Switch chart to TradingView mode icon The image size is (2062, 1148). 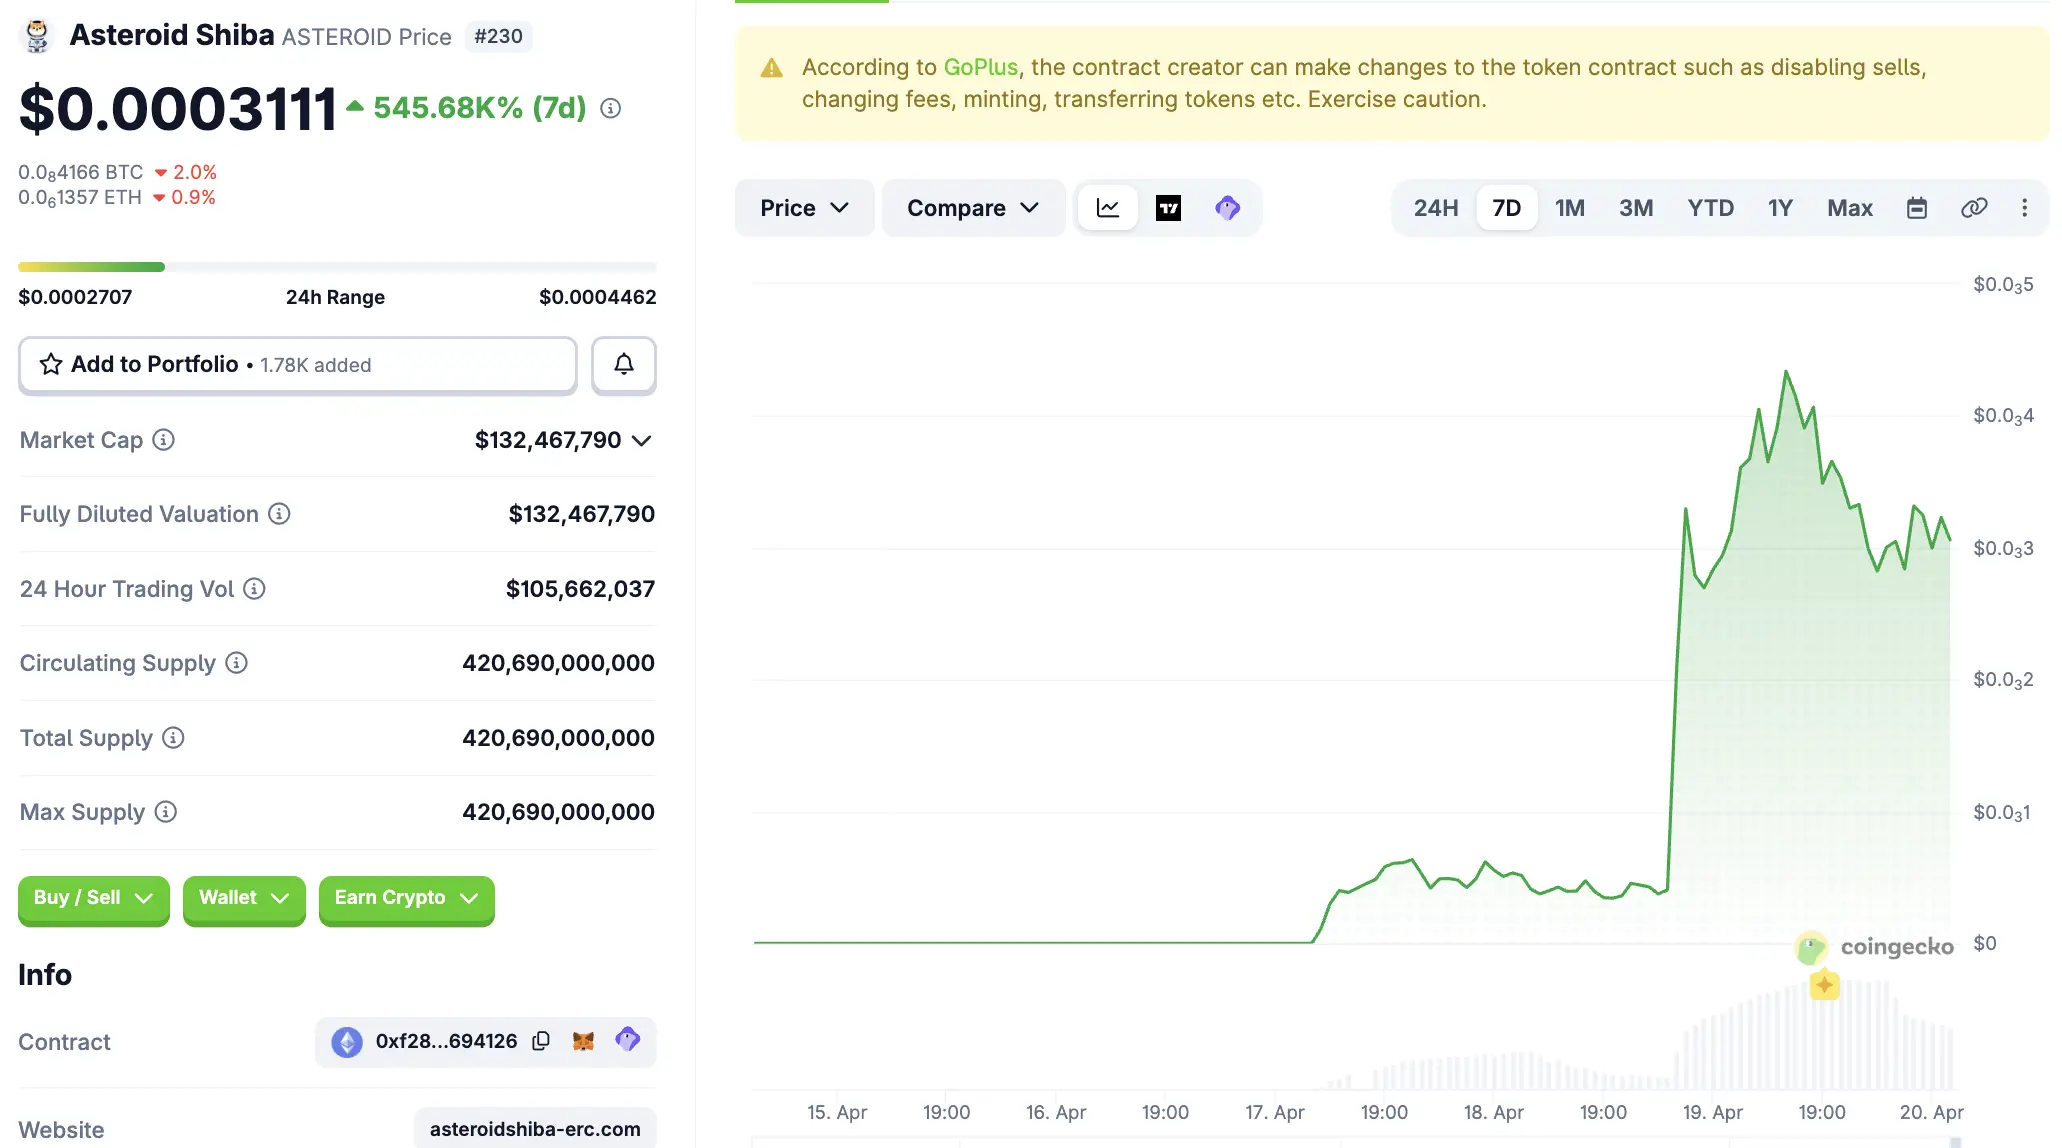coord(1168,207)
